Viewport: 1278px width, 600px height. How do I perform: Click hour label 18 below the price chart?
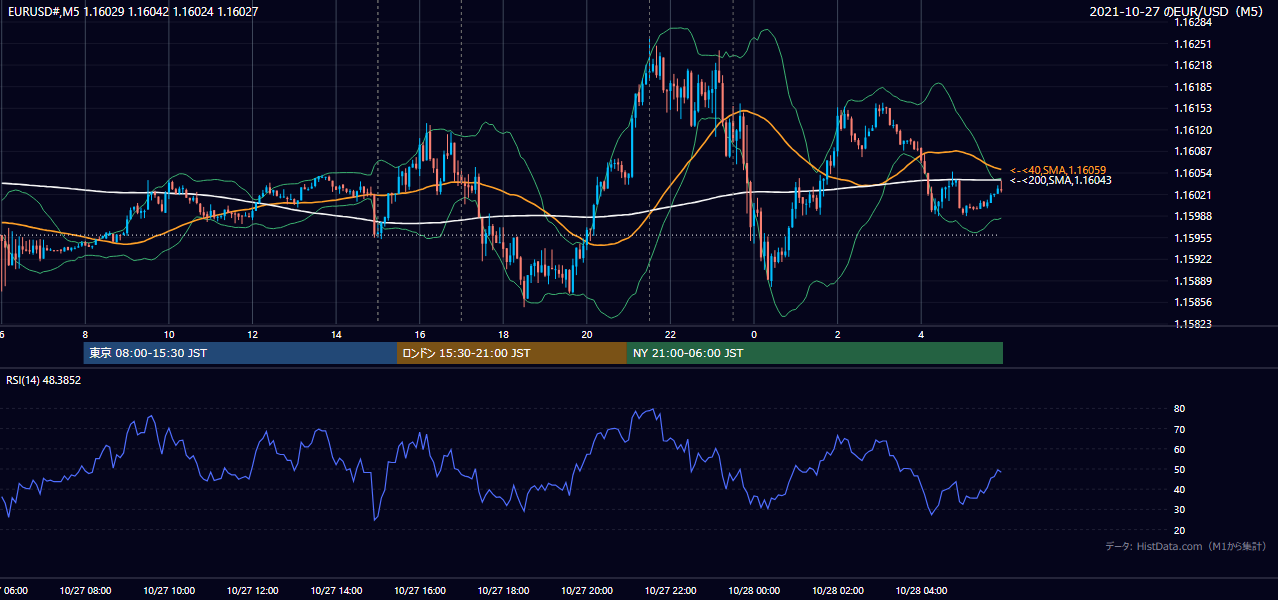[503, 335]
